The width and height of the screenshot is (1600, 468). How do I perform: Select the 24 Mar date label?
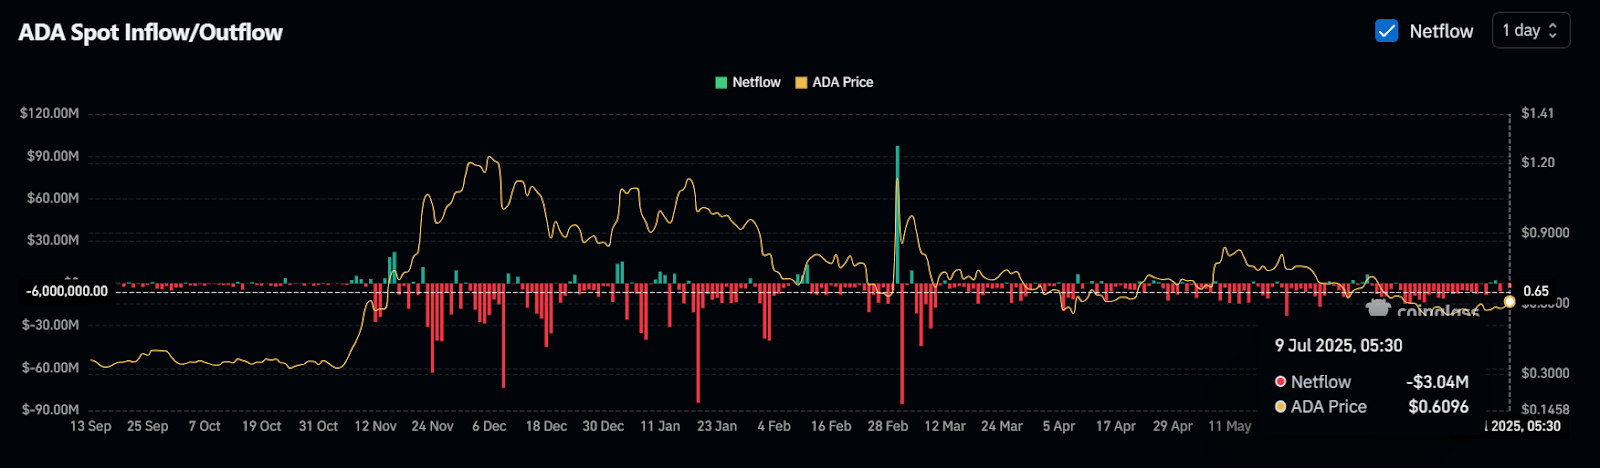coord(1002,426)
